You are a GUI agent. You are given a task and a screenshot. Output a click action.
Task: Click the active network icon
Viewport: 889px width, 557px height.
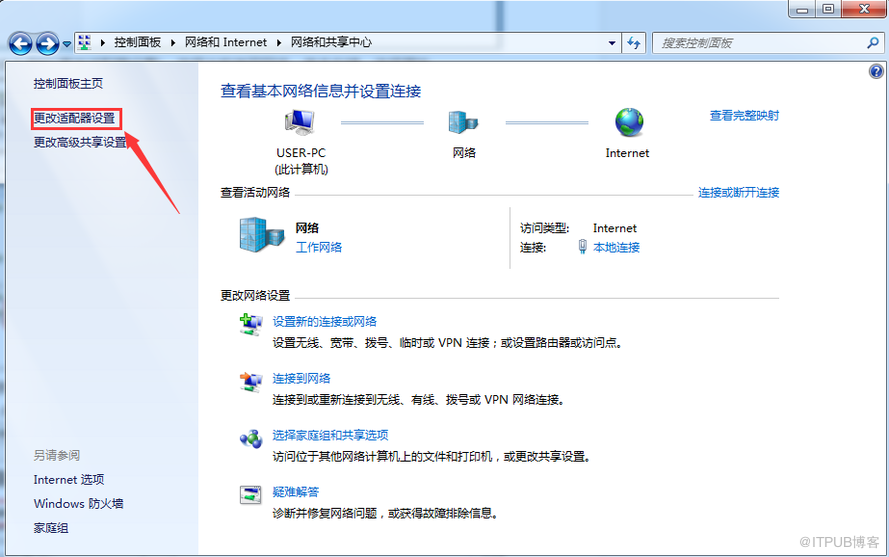pyautogui.click(x=261, y=234)
